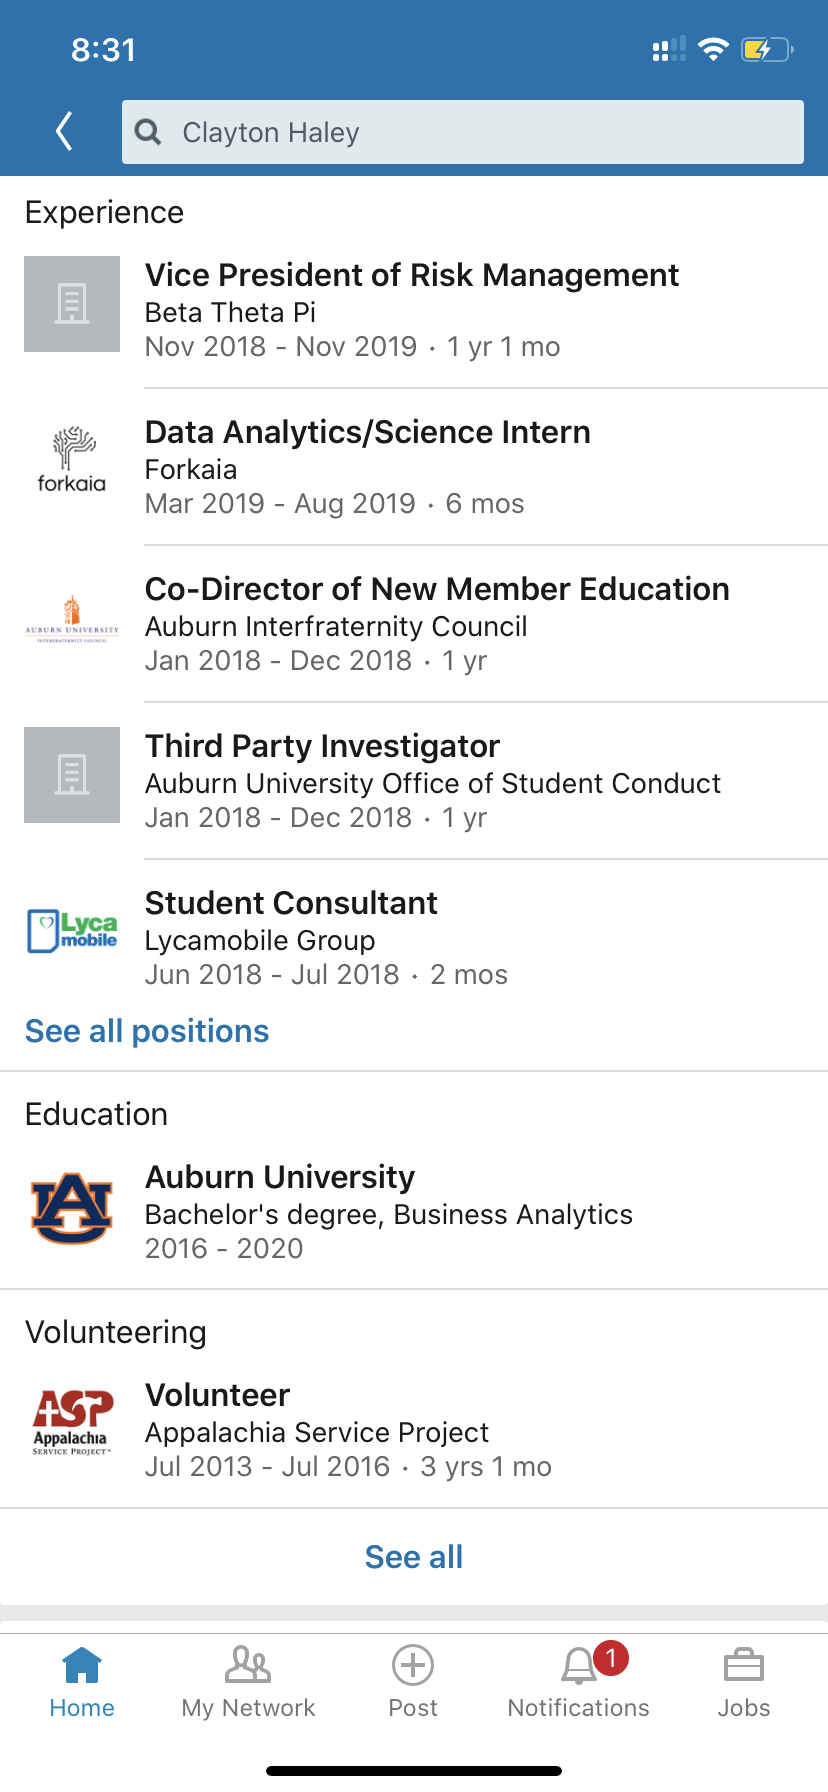Expand See all positions
The height and width of the screenshot is (1792, 828).
pos(147,1031)
